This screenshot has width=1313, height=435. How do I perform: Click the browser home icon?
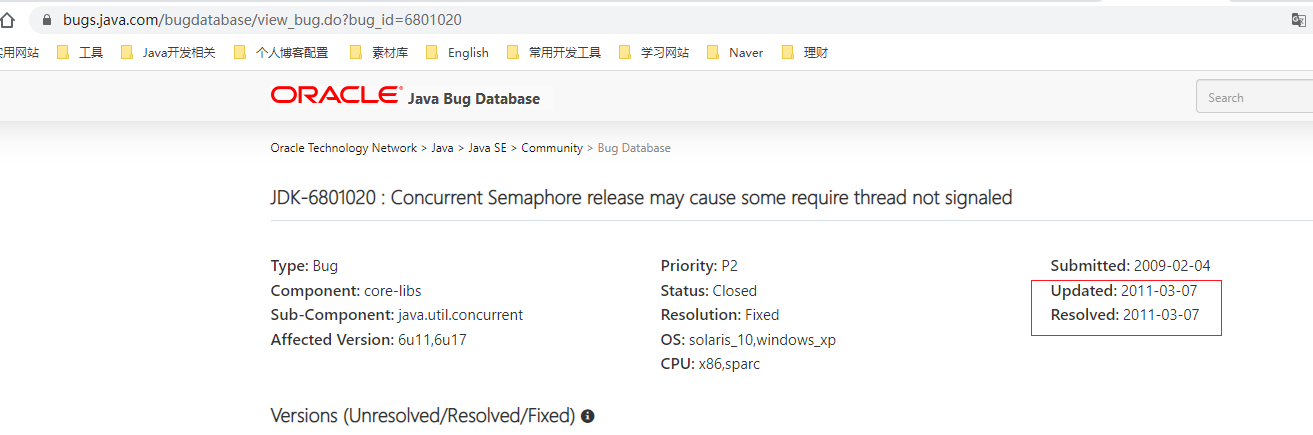(7, 20)
